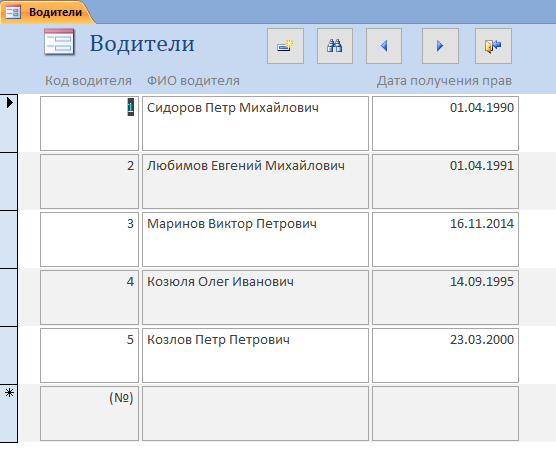The width and height of the screenshot is (556, 469).
Task: Go to next record with right arrow
Action: coord(440,46)
